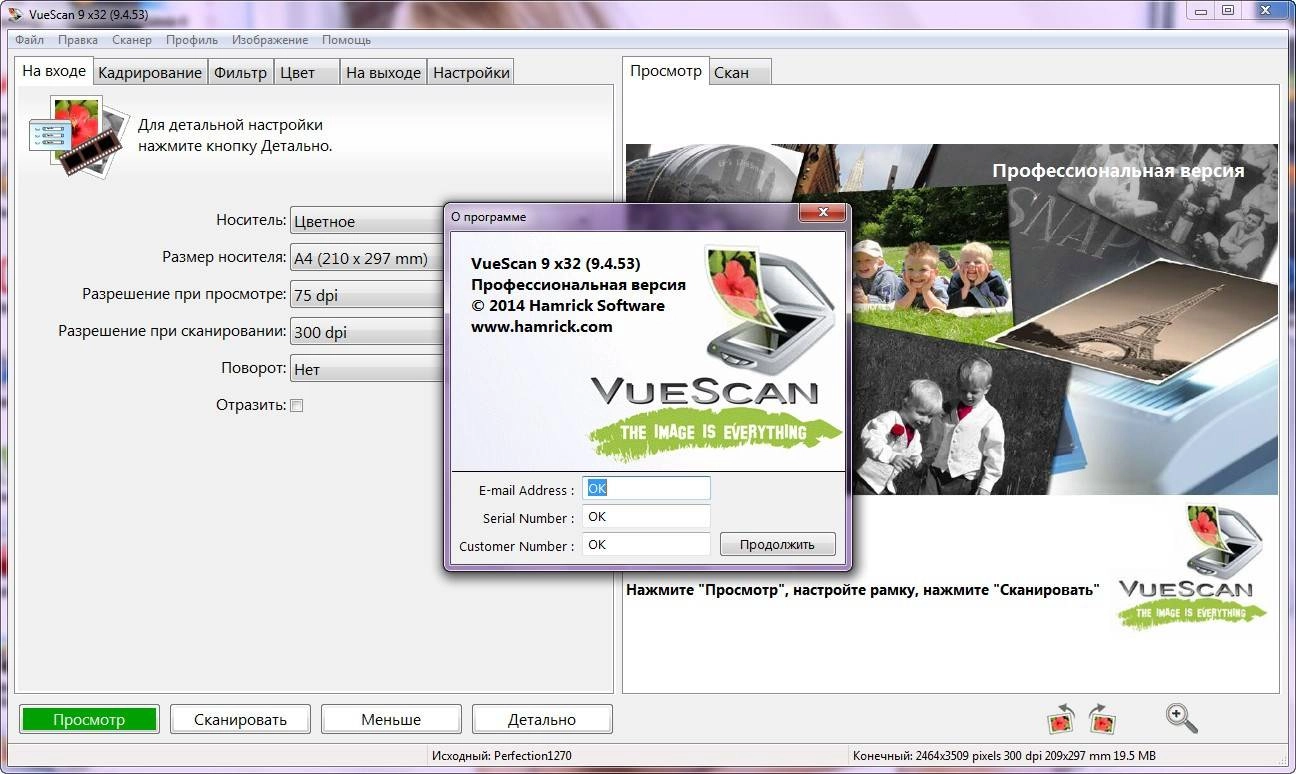This screenshot has width=1296, height=774.
Task: Click the Конечный output size status text
Action: [1004, 756]
